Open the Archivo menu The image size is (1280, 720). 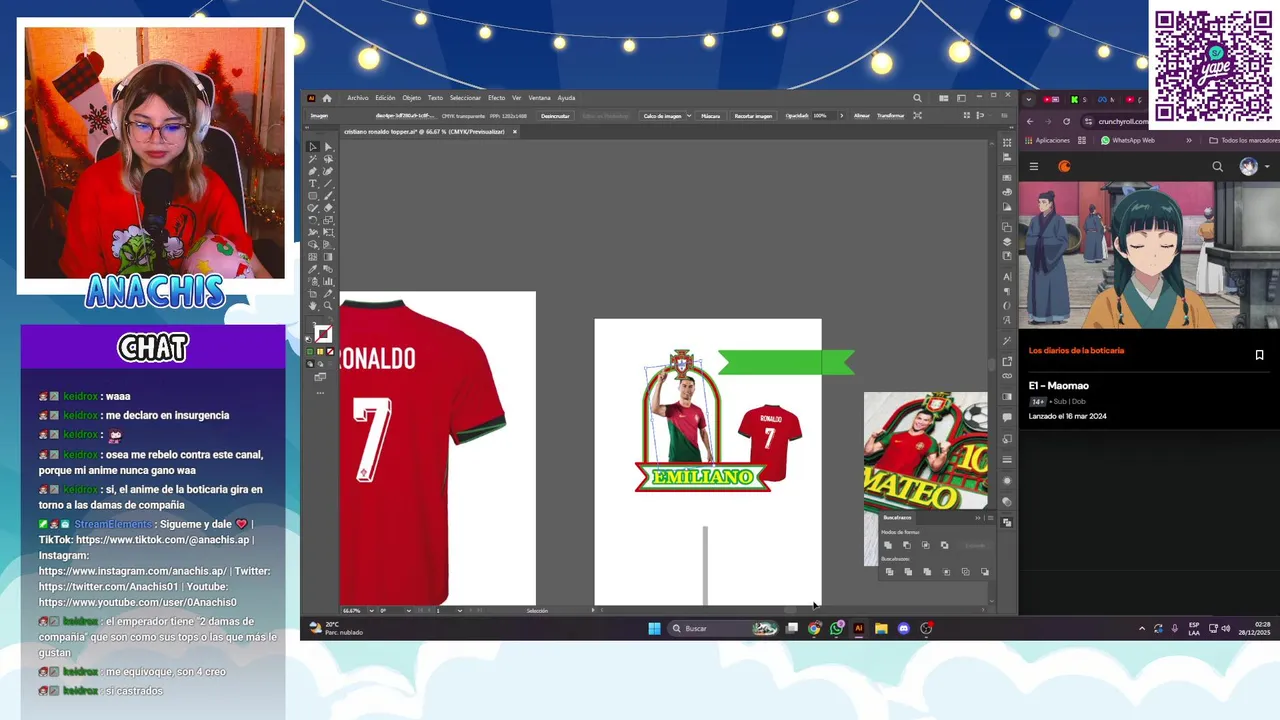[x=358, y=98]
